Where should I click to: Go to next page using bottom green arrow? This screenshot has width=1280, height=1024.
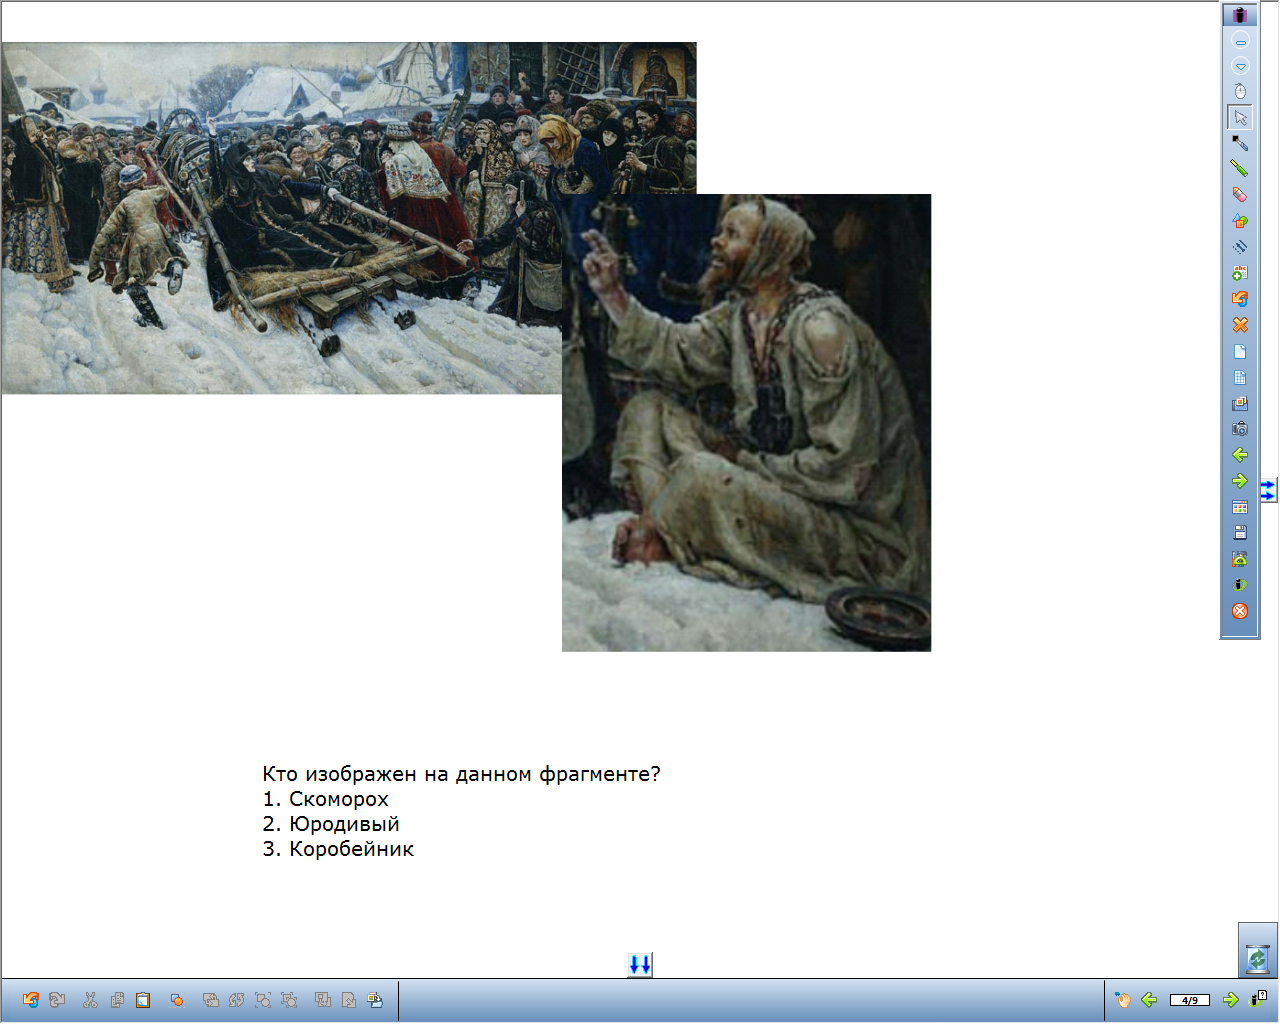point(1231,1000)
